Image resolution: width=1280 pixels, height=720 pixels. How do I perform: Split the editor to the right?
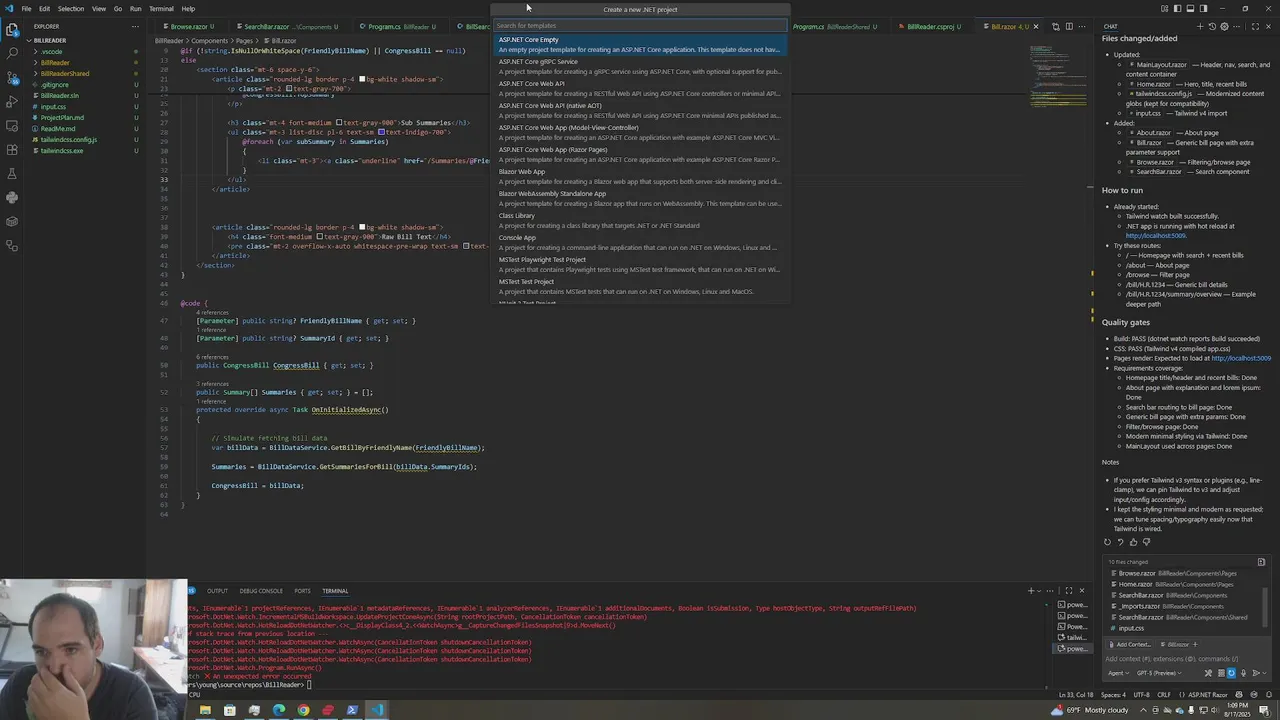[1069, 26]
